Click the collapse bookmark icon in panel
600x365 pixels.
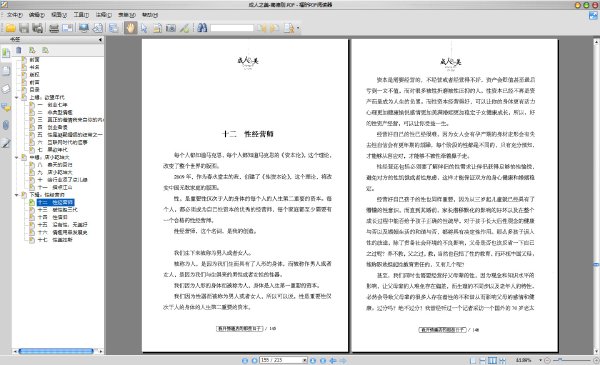coord(46,50)
